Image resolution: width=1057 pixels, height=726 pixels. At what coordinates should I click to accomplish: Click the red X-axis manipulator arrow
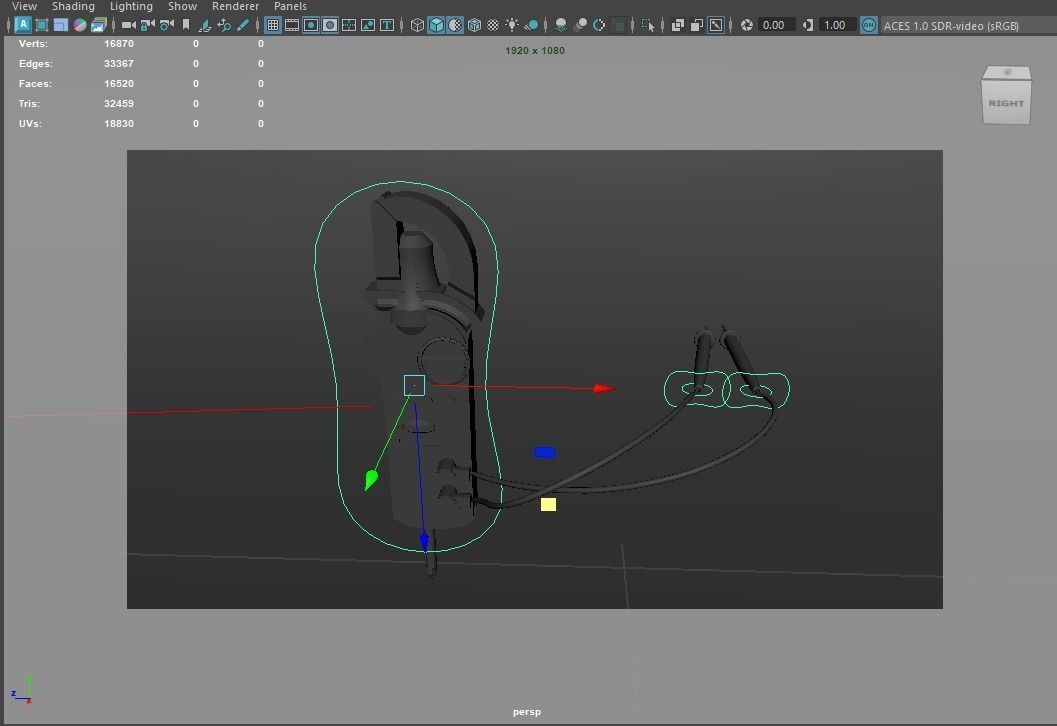pos(603,388)
